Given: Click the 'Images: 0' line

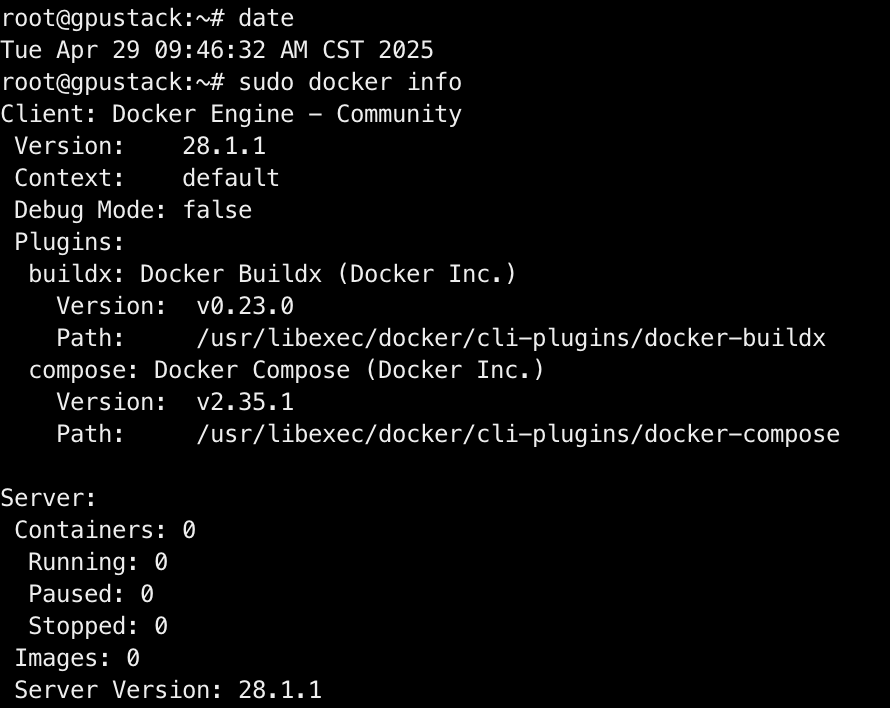Looking at the screenshot, I should [77, 658].
